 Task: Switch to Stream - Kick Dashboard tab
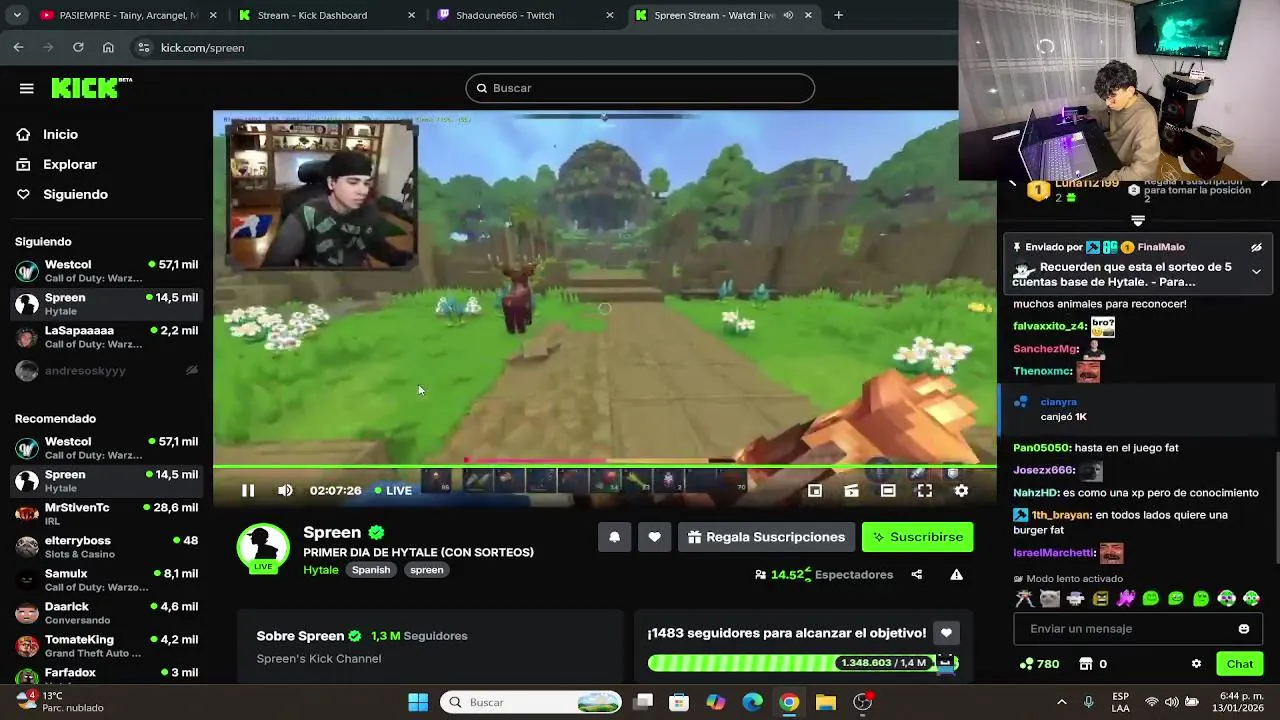pos(328,15)
